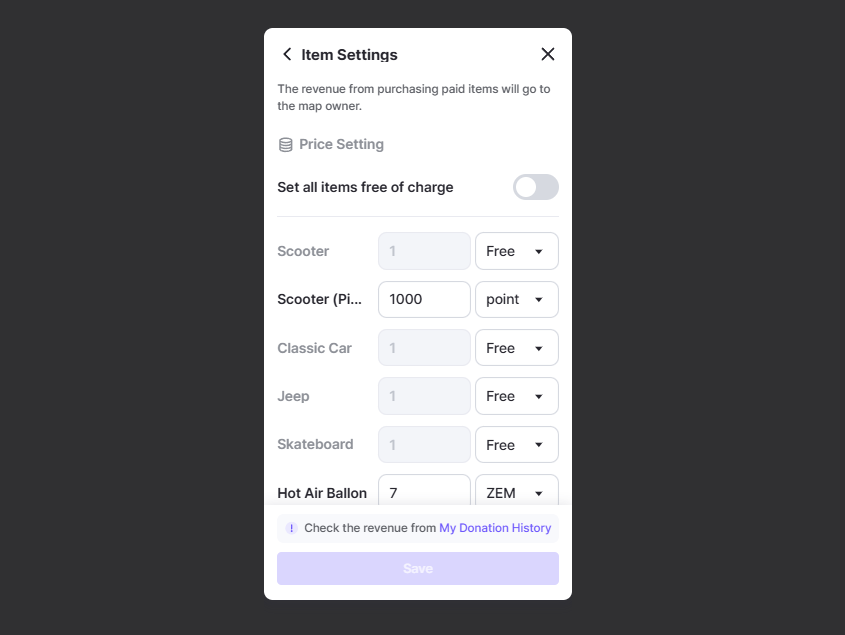Click the back arrow beside Item Settings
845x635 pixels.
(287, 55)
